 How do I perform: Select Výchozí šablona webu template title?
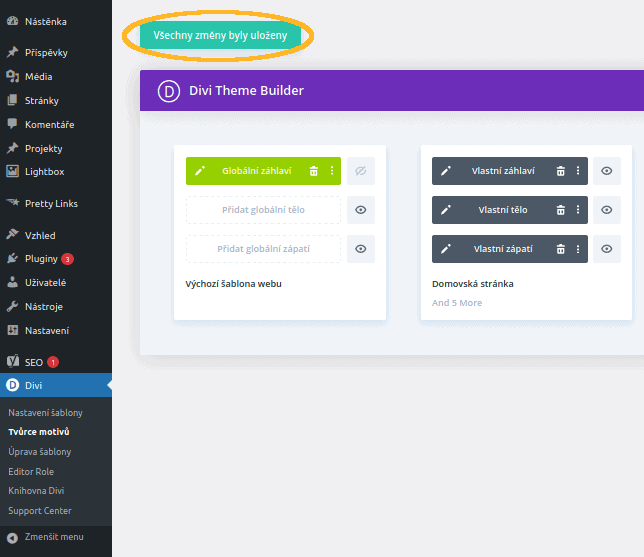[x=233, y=284]
